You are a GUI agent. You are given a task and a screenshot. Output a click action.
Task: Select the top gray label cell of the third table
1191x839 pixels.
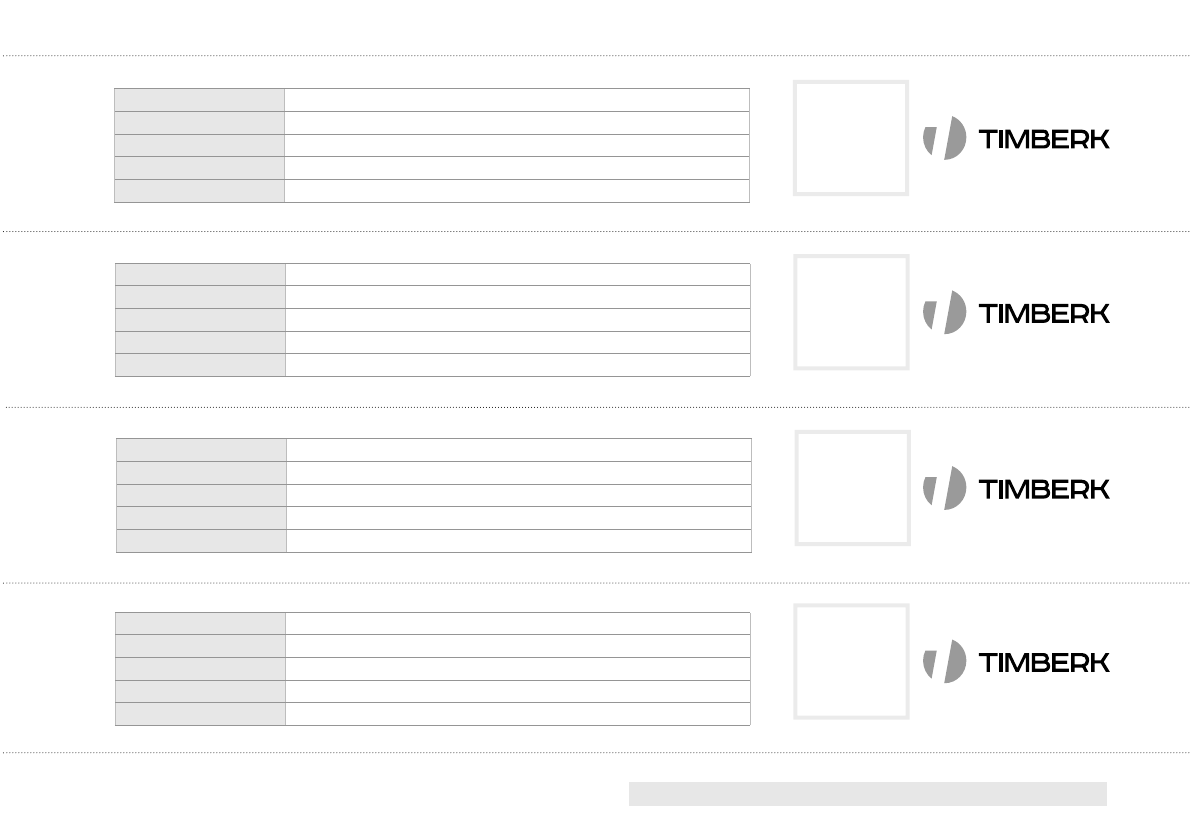[x=201, y=449]
